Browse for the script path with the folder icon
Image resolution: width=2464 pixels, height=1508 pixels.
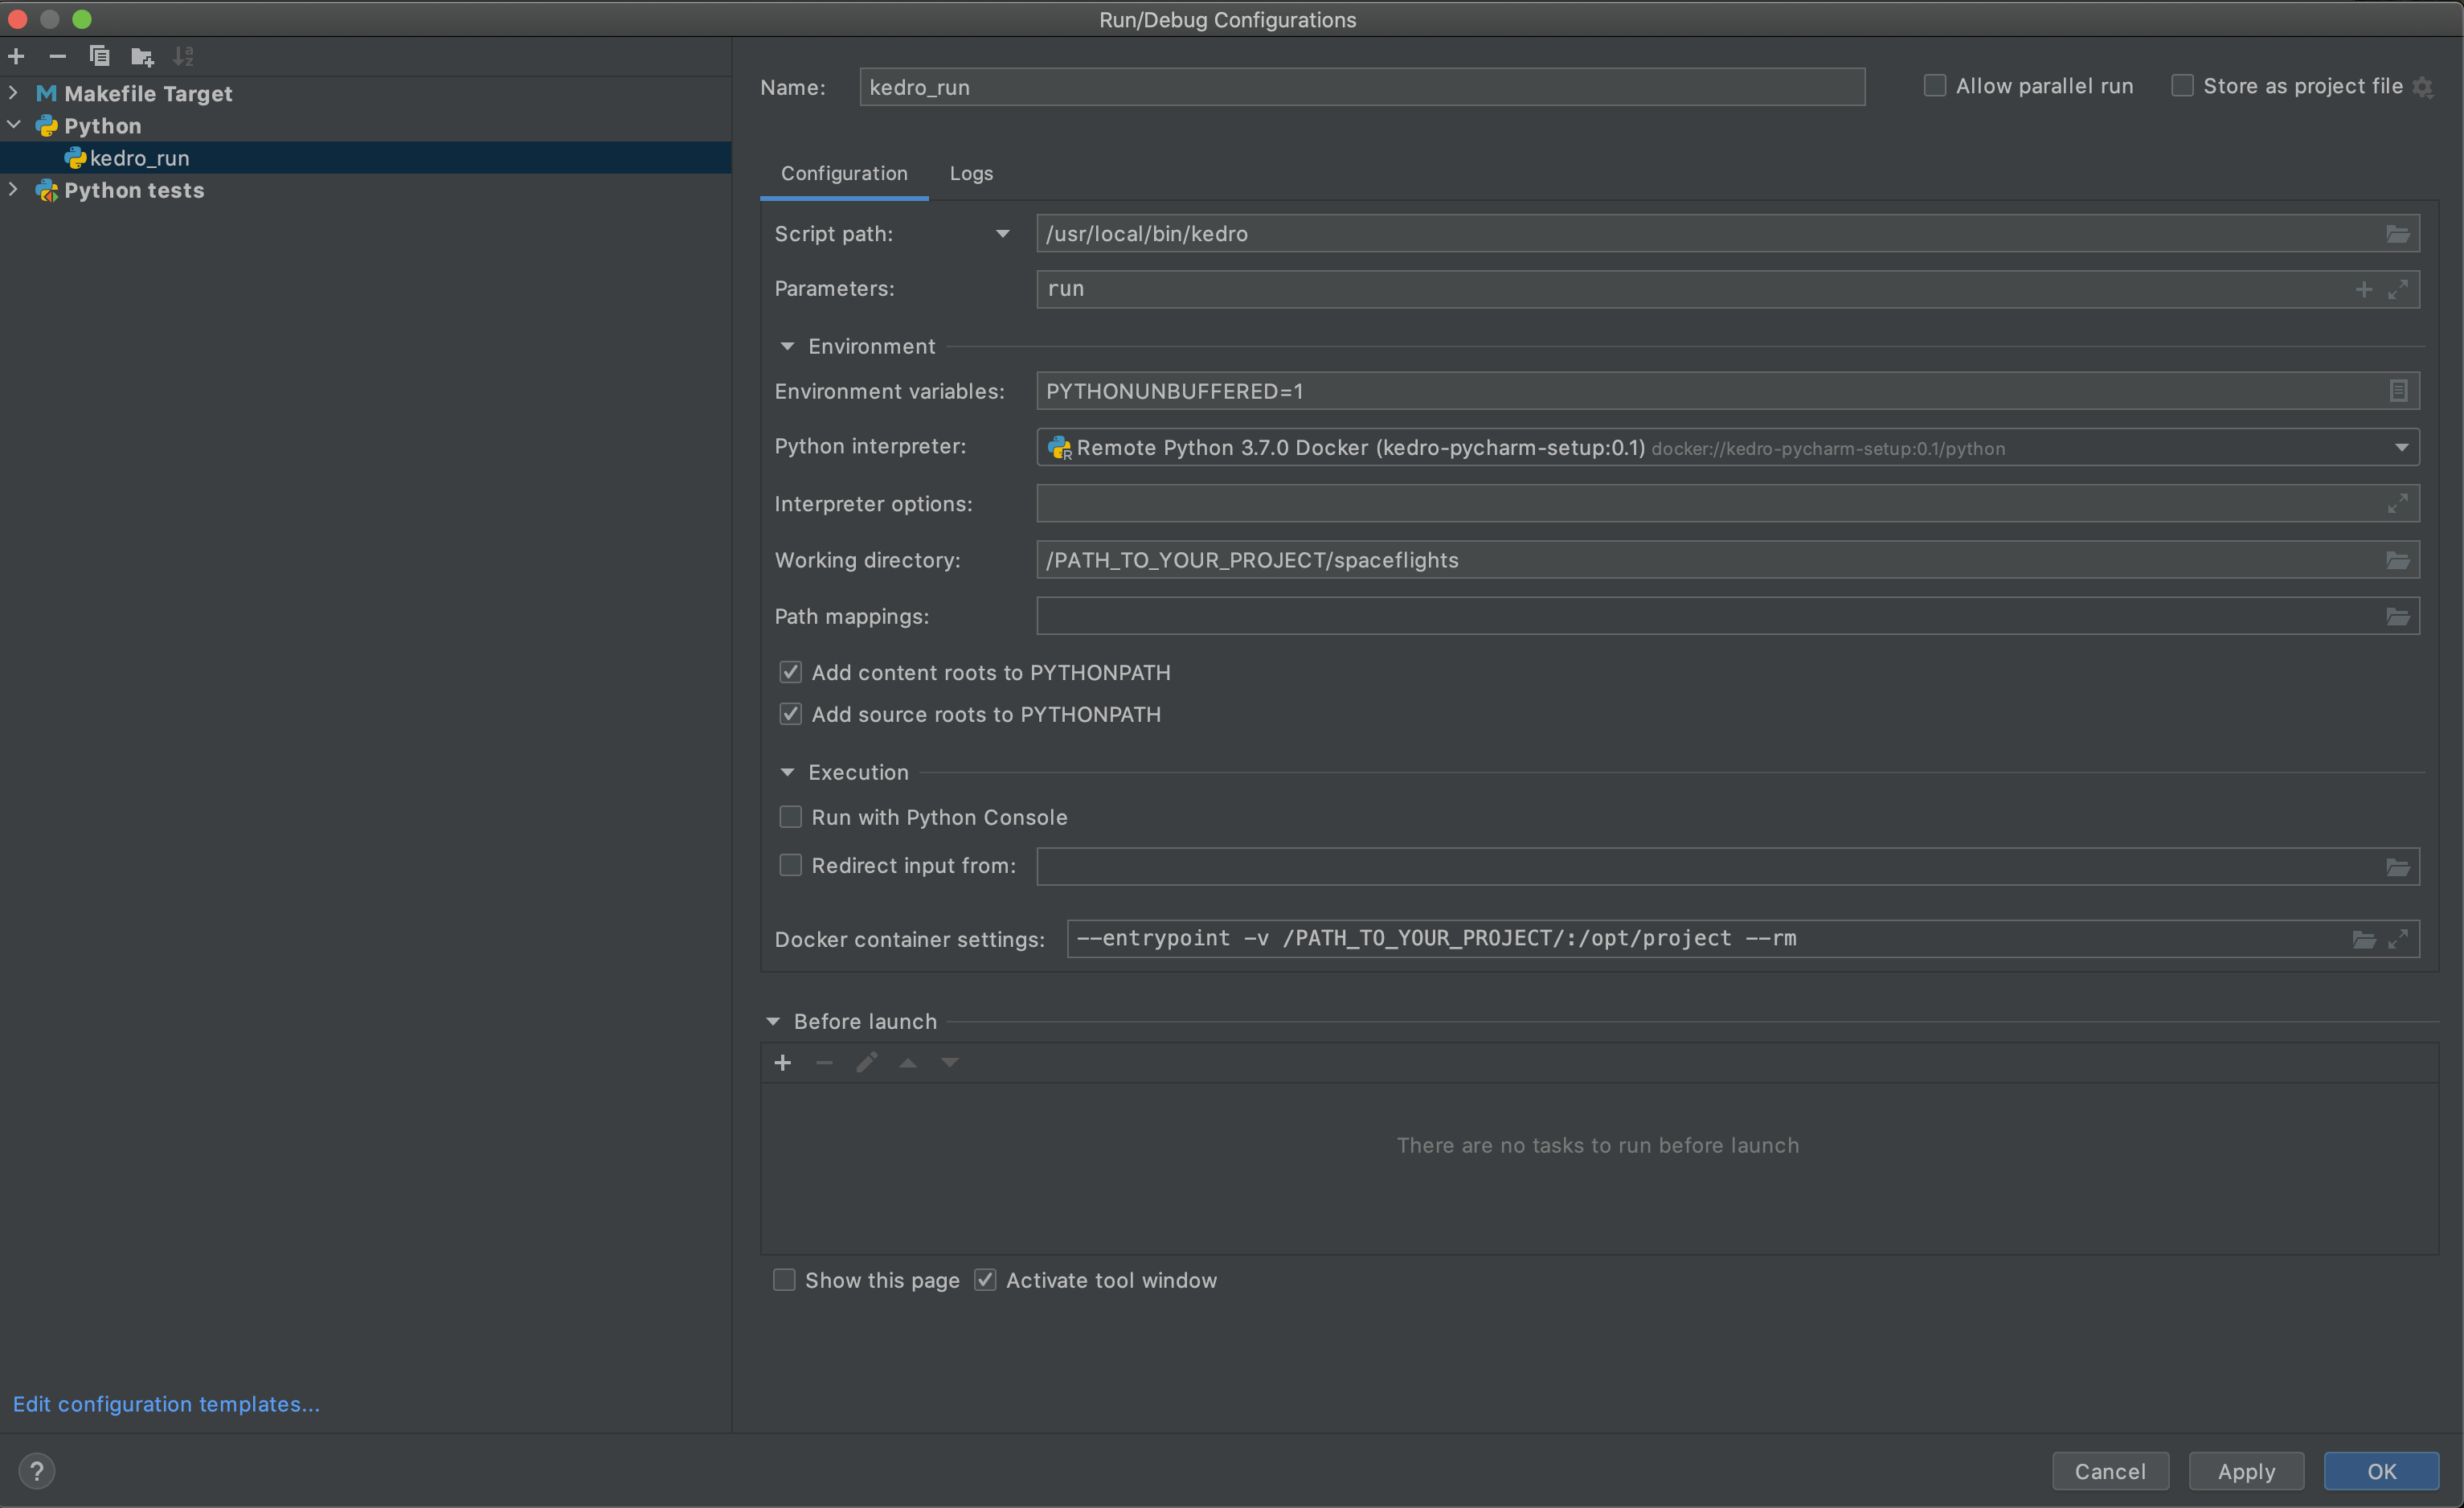pyautogui.click(x=2397, y=234)
